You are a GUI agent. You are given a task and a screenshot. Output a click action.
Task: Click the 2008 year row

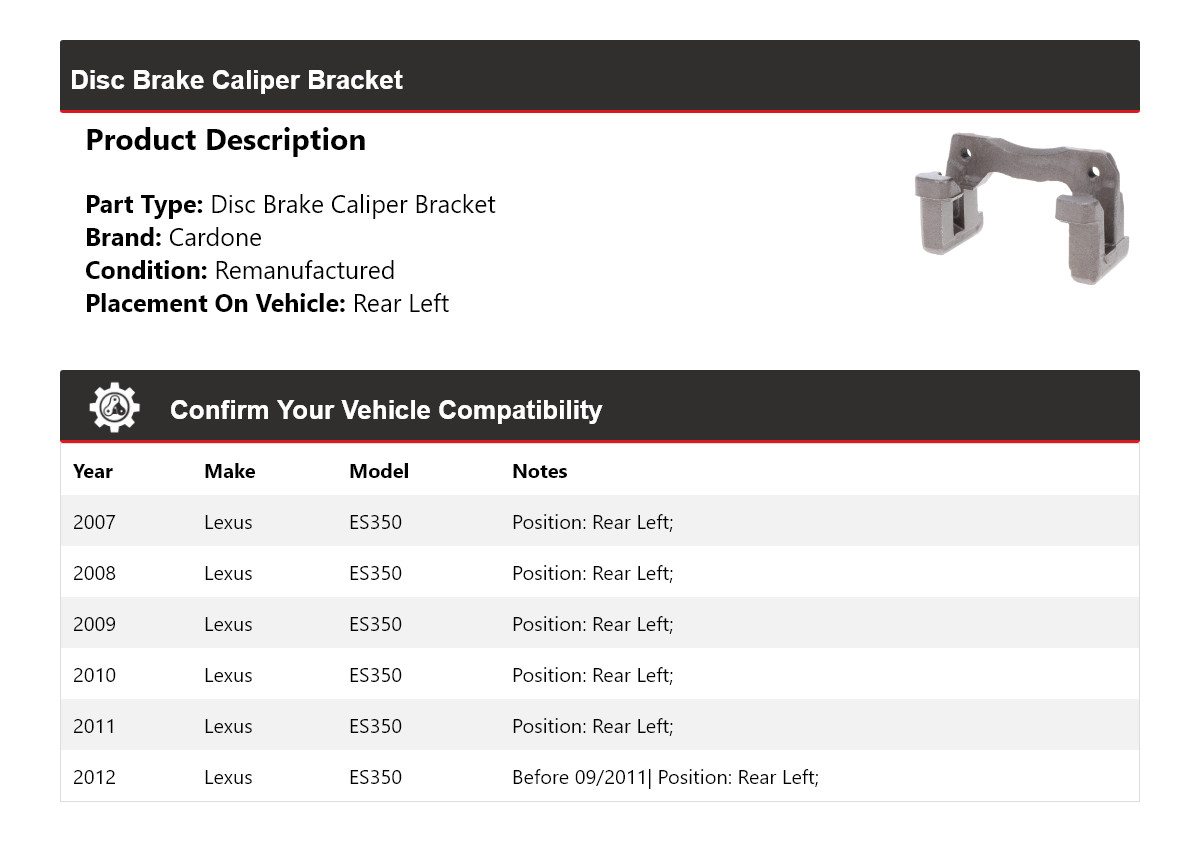click(94, 573)
